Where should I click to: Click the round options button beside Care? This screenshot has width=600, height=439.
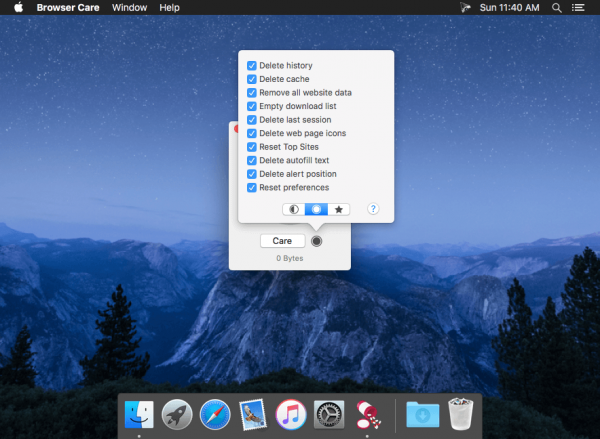click(316, 241)
